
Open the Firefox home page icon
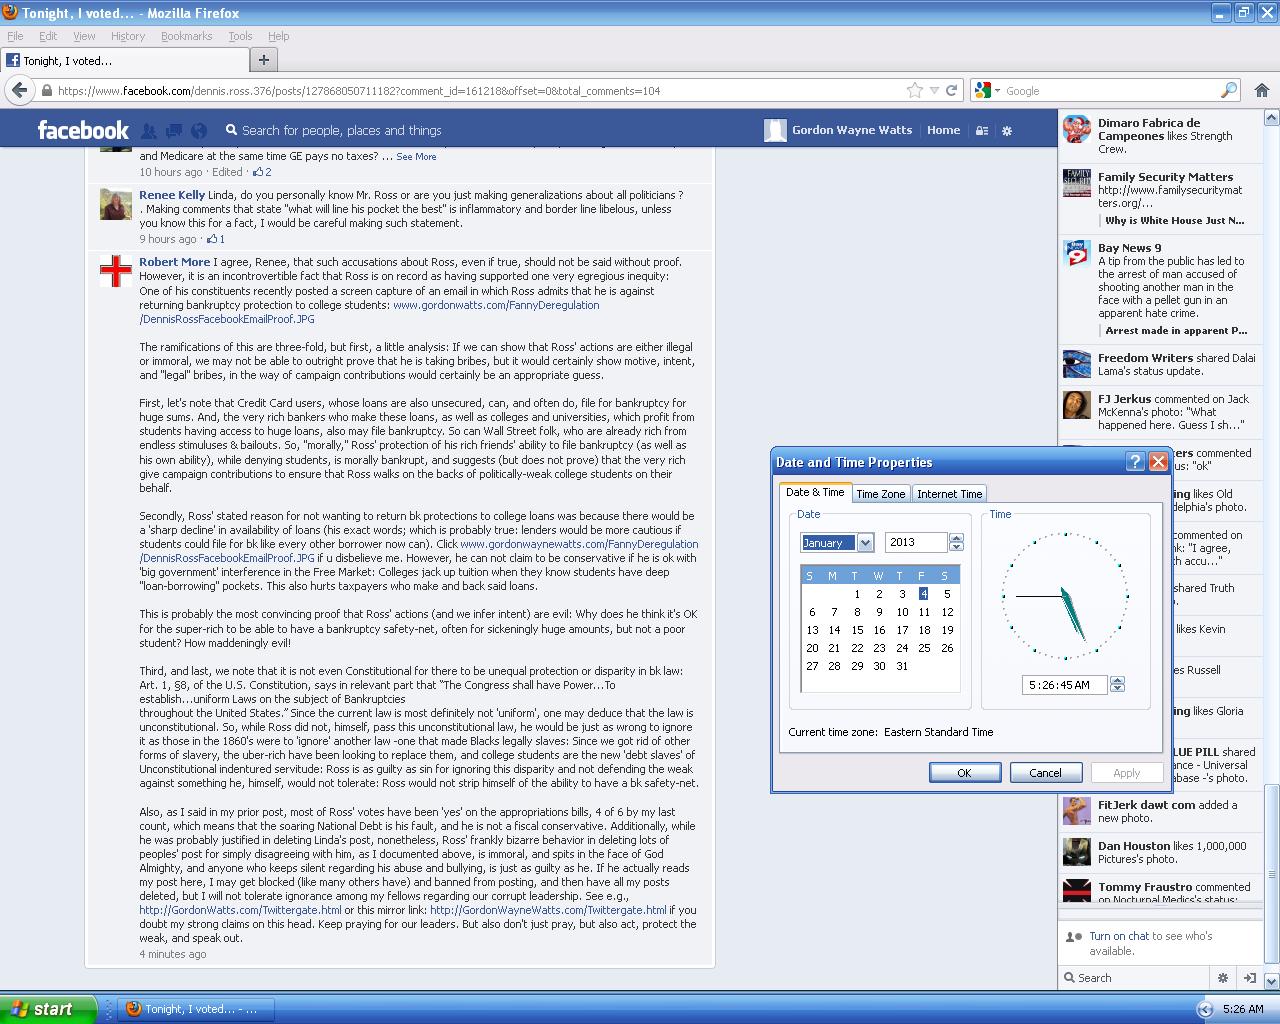click(x=1261, y=90)
